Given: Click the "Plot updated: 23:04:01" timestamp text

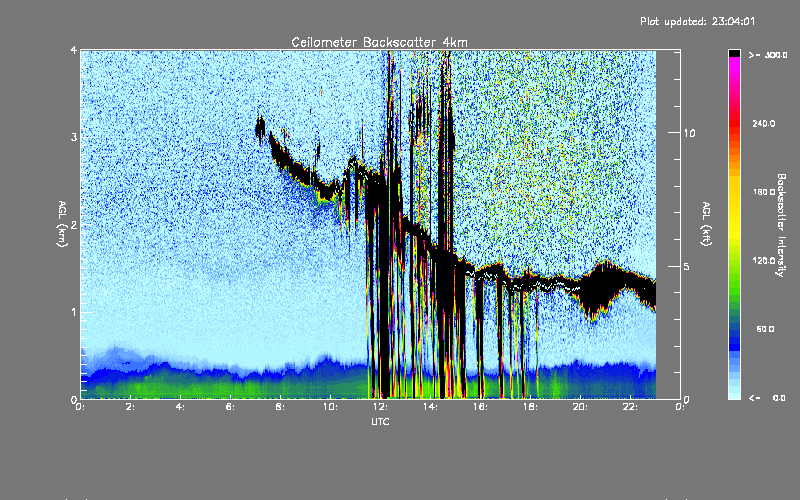Looking at the screenshot, I should click(697, 21).
